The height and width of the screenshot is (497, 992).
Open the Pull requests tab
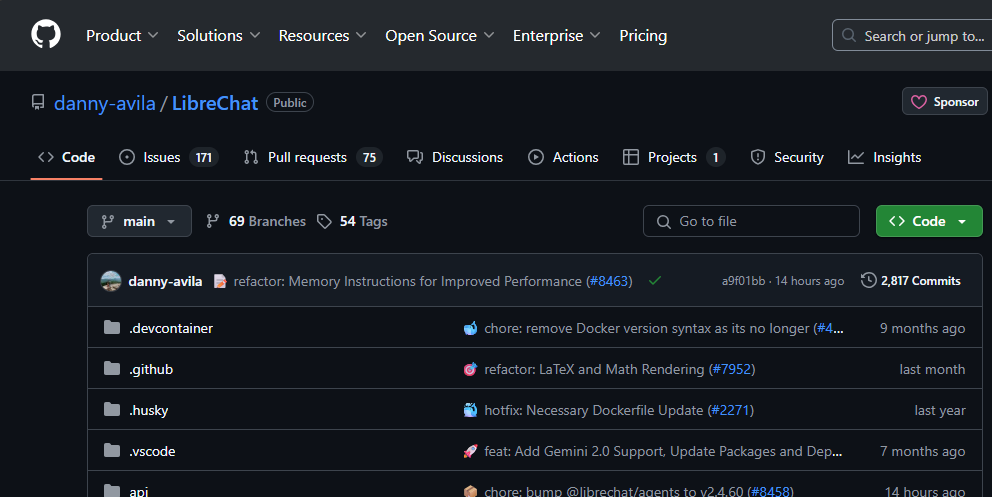point(313,157)
